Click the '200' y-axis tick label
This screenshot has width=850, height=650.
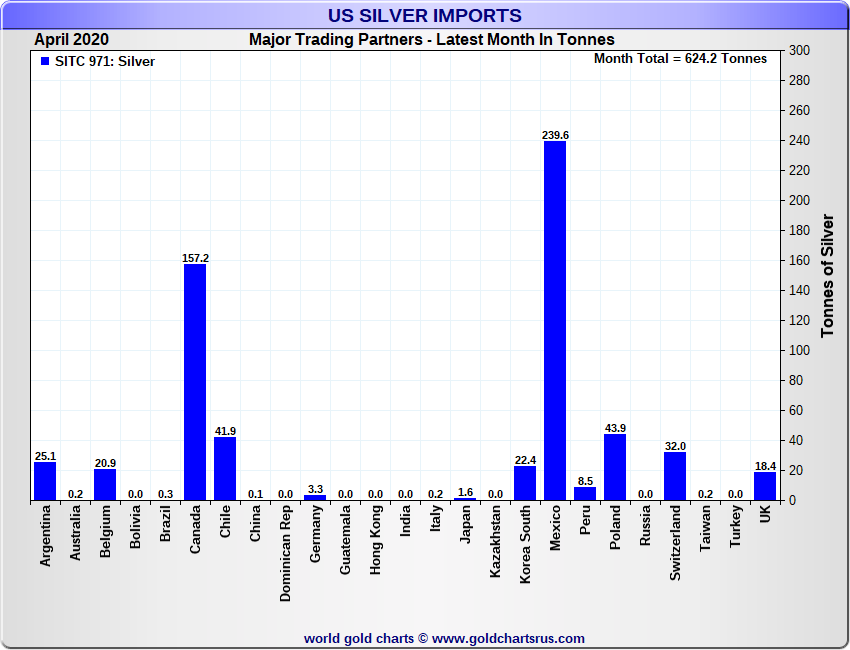[x=800, y=201]
